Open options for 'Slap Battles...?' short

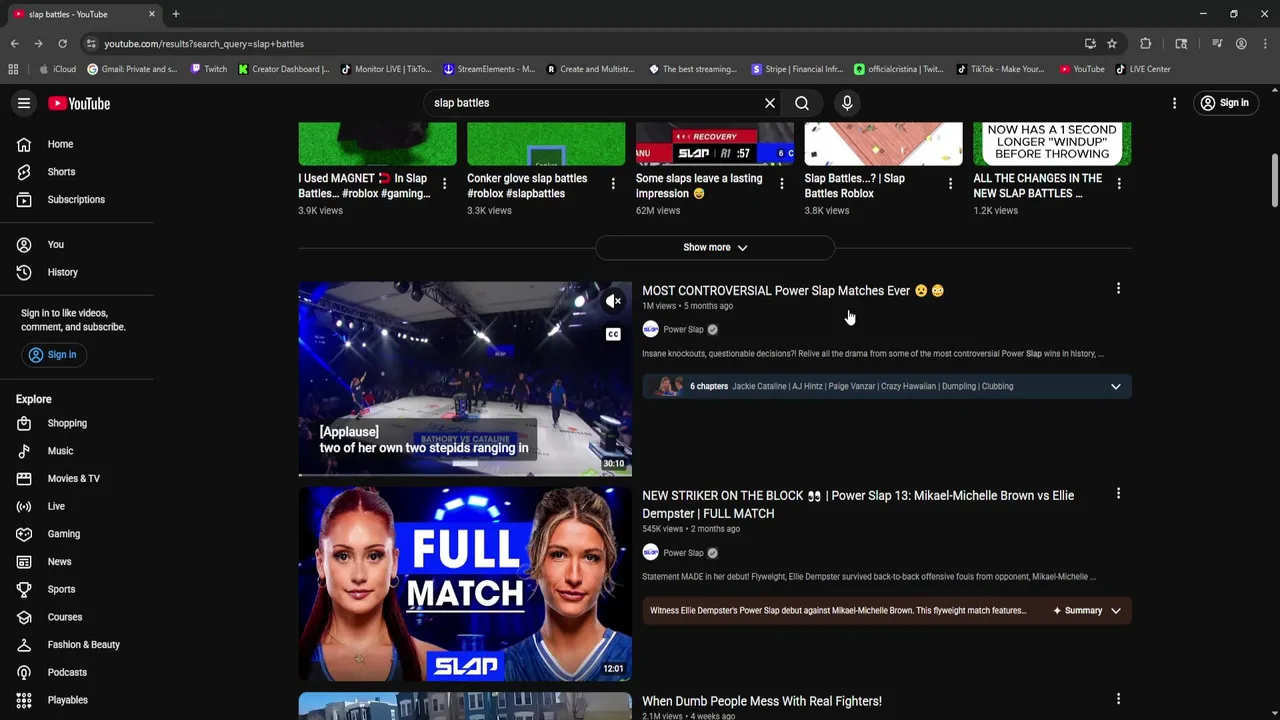[x=950, y=184]
